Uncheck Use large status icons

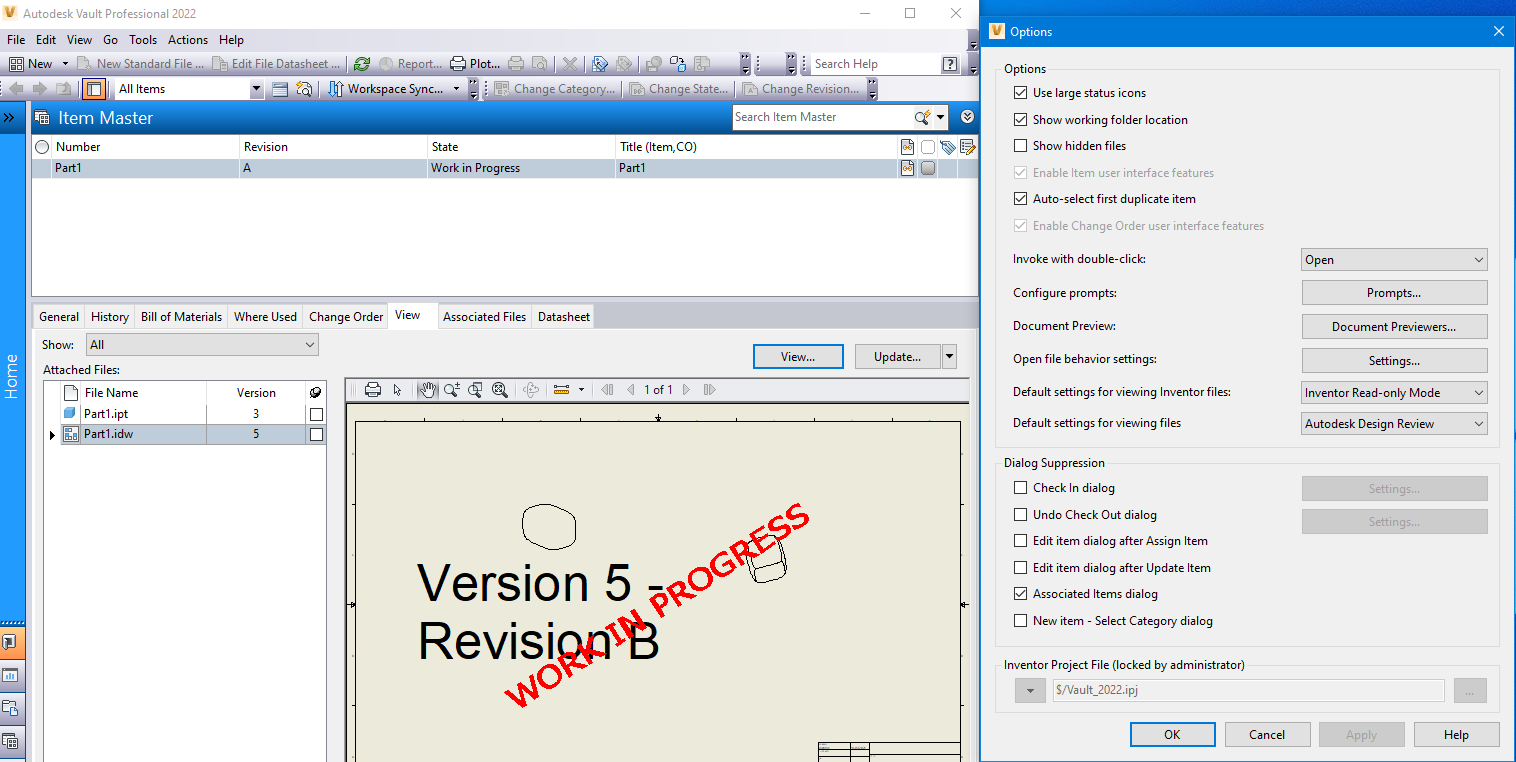(x=1021, y=93)
